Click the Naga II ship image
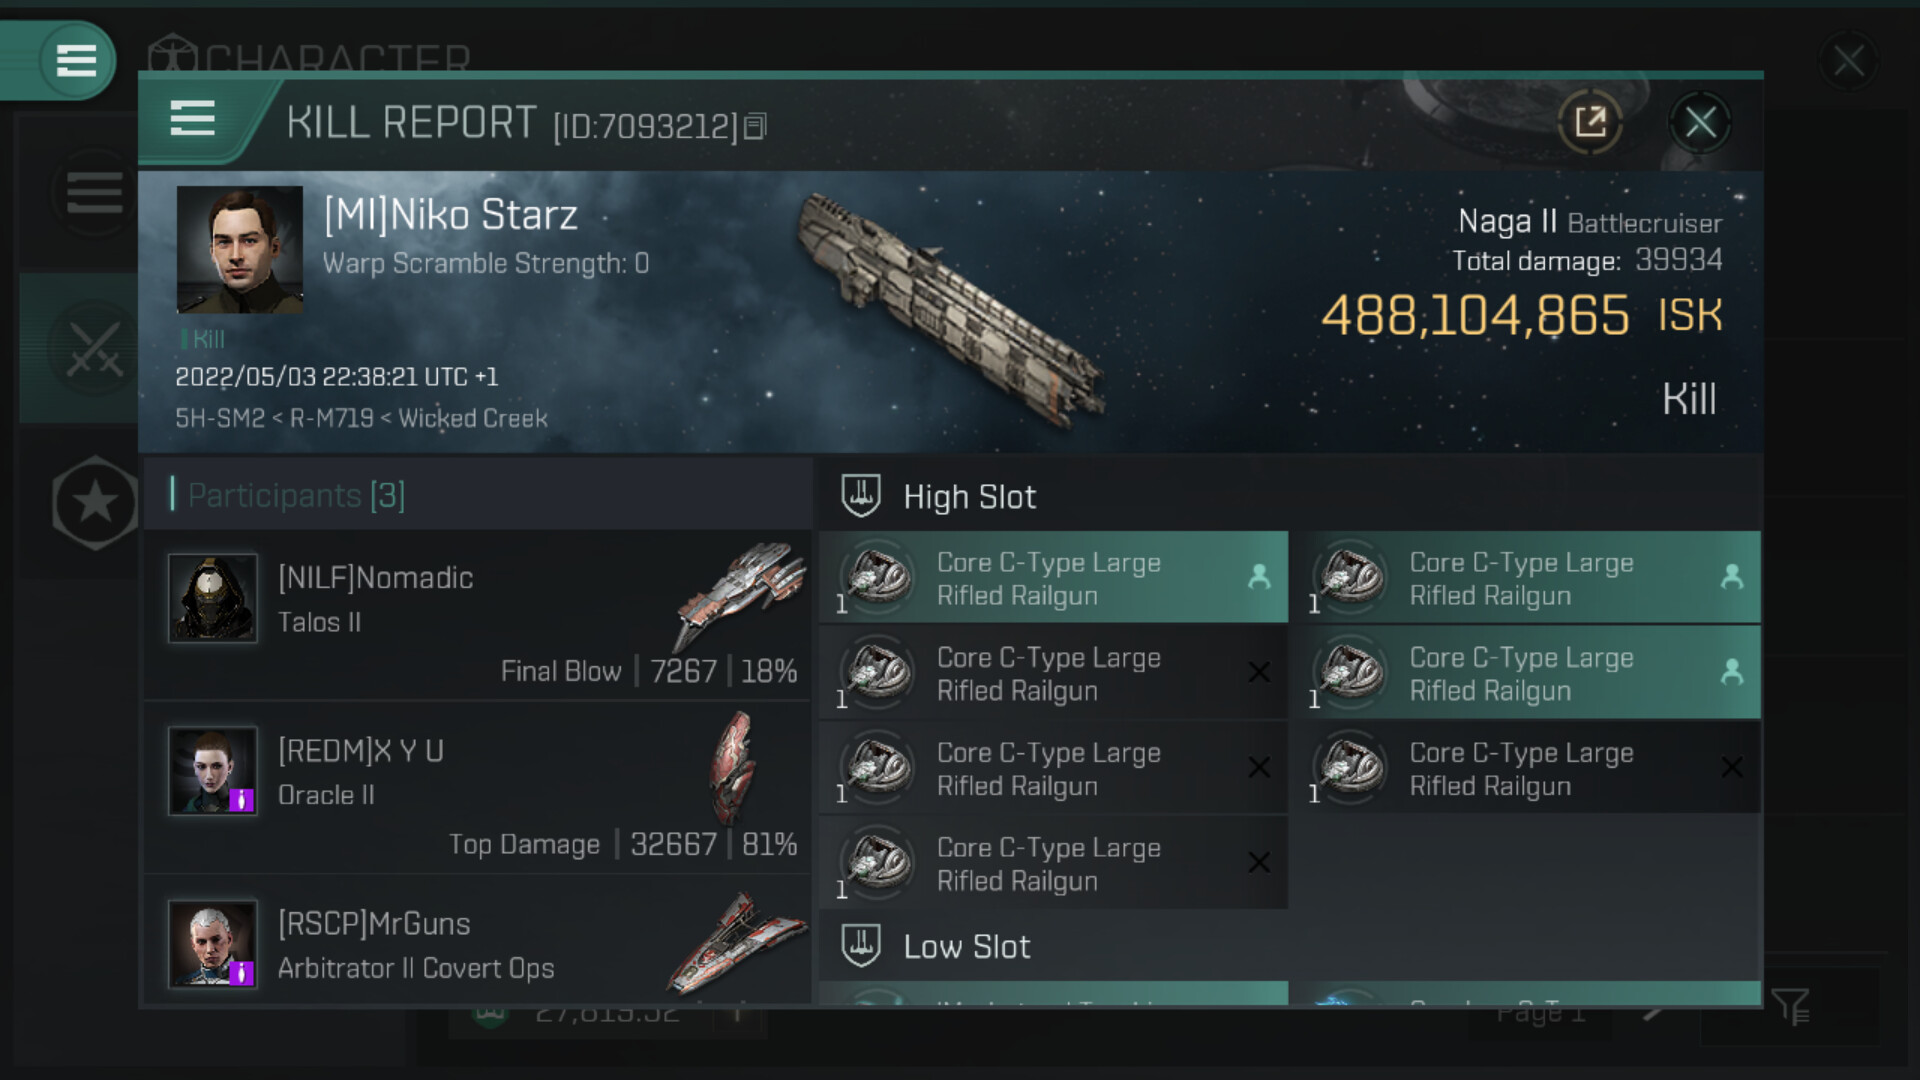The height and width of the screenshot is (1080, 1920). pos(950,310)
